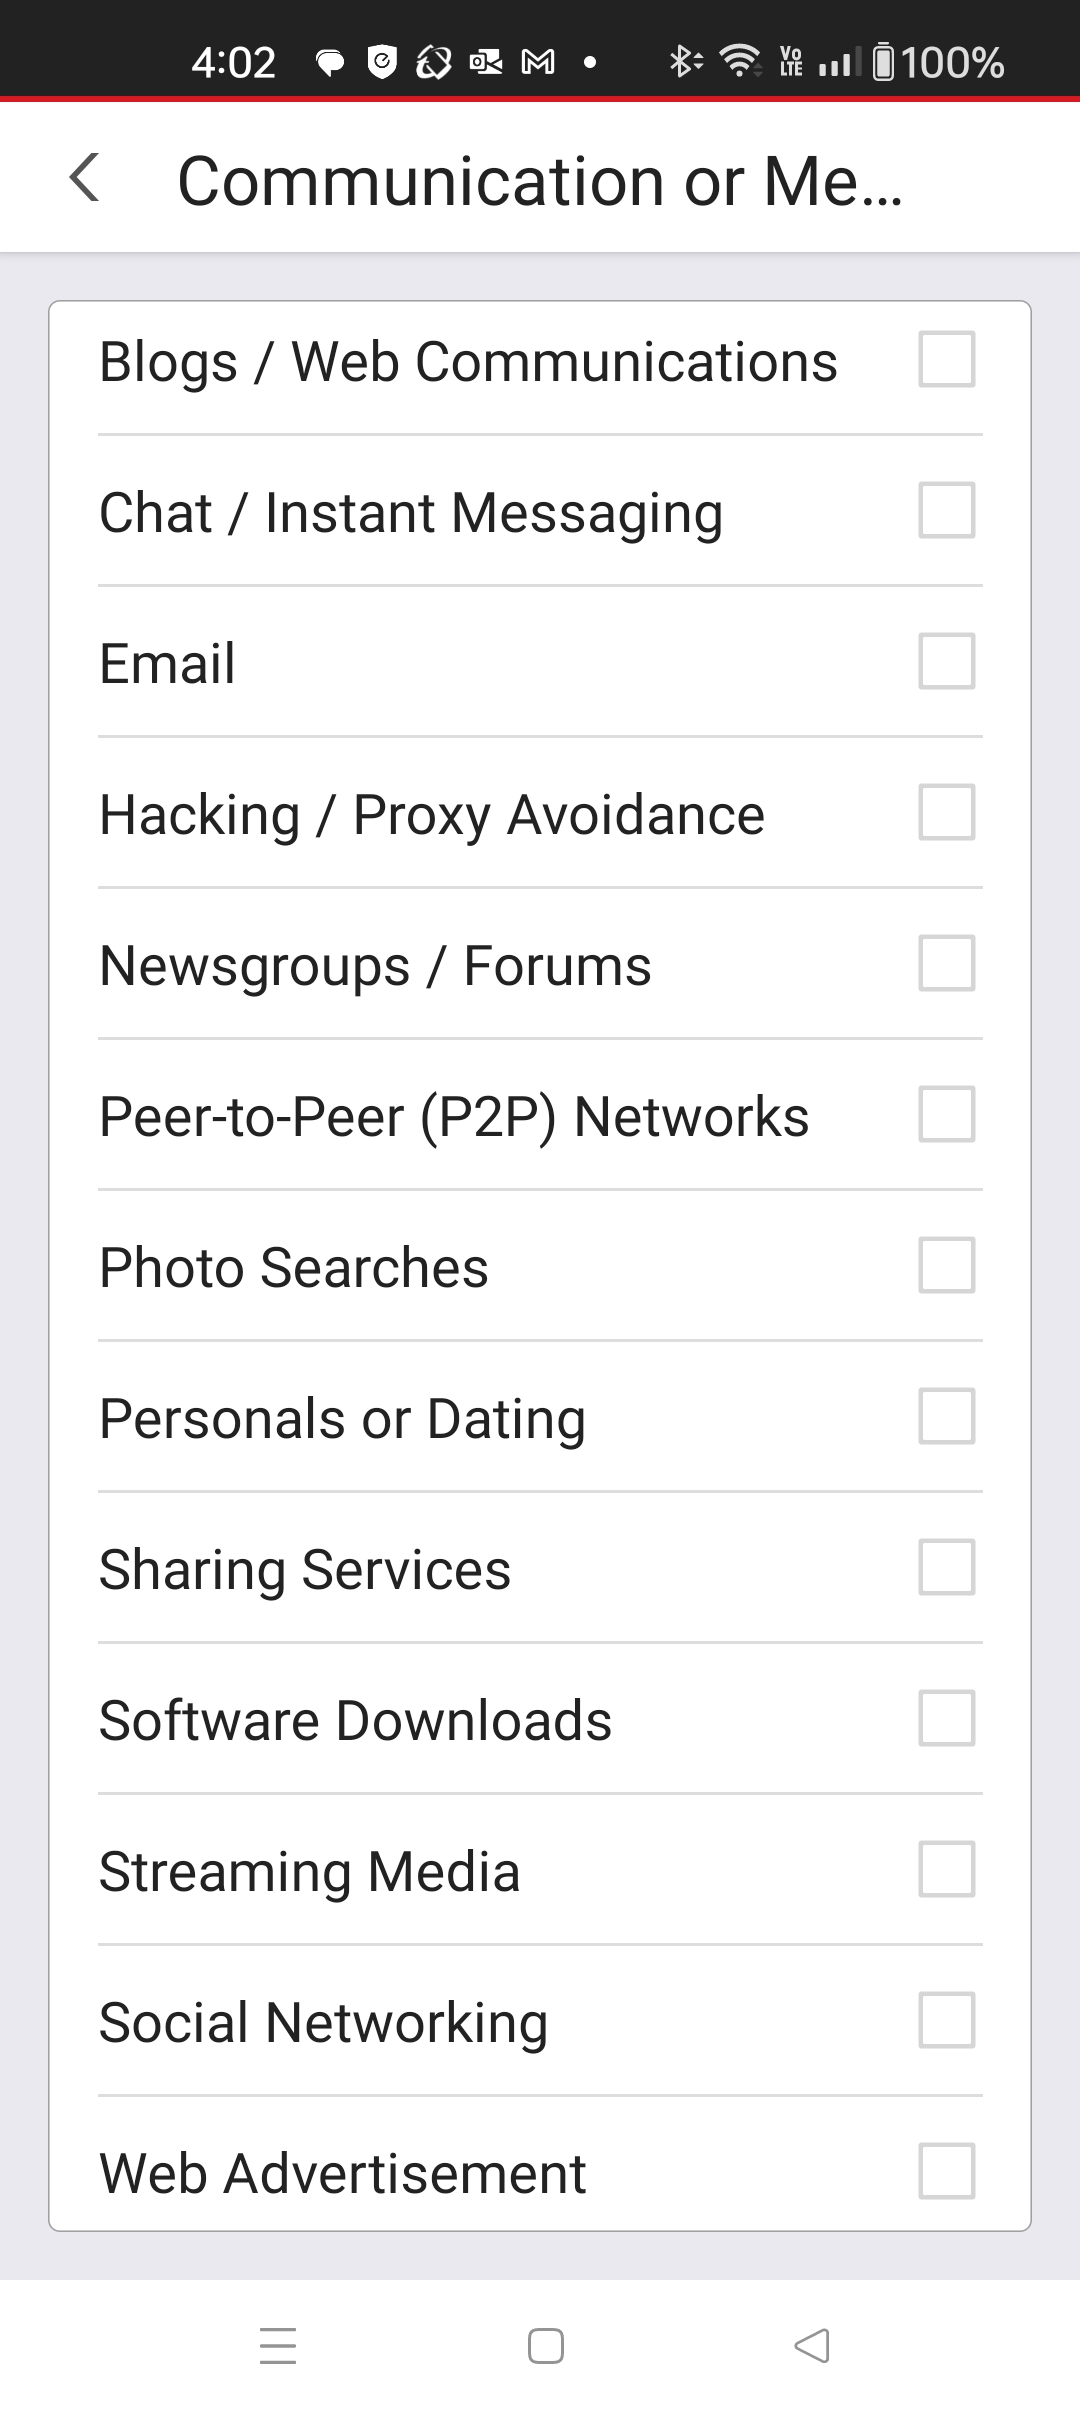Tap the Gmail notification icon
The height and width of the screenshot is (2412, 1080).
538,63
